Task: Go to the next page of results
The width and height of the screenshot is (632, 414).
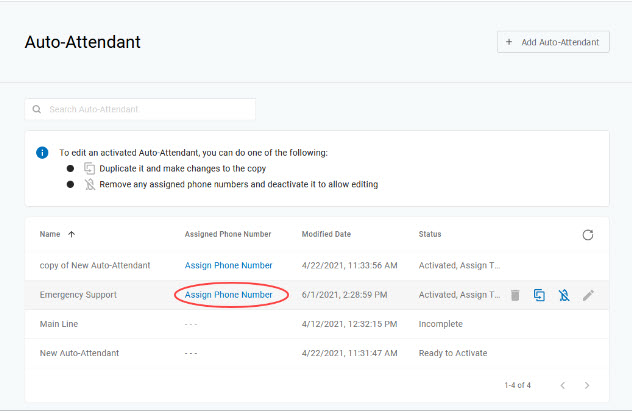Action: point(587,385)
